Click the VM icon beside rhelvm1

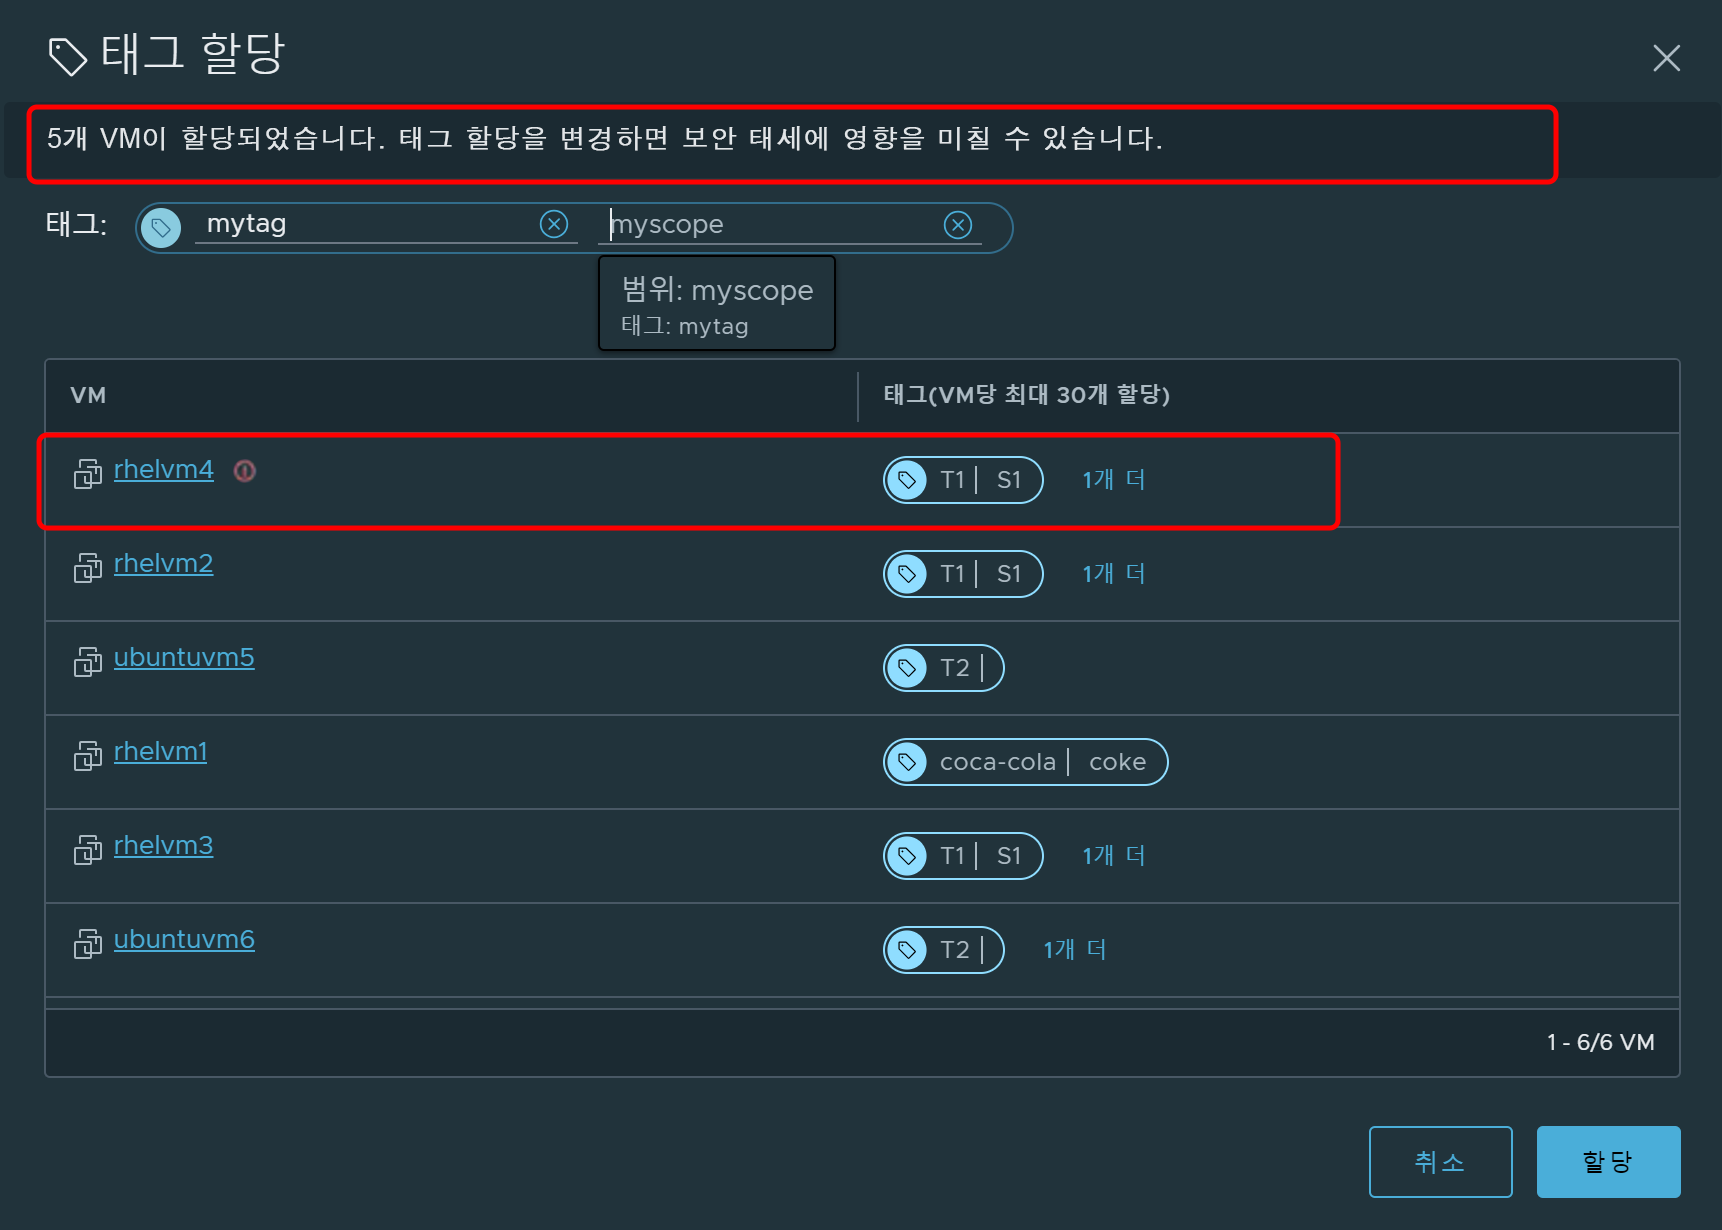pos(88,755)
